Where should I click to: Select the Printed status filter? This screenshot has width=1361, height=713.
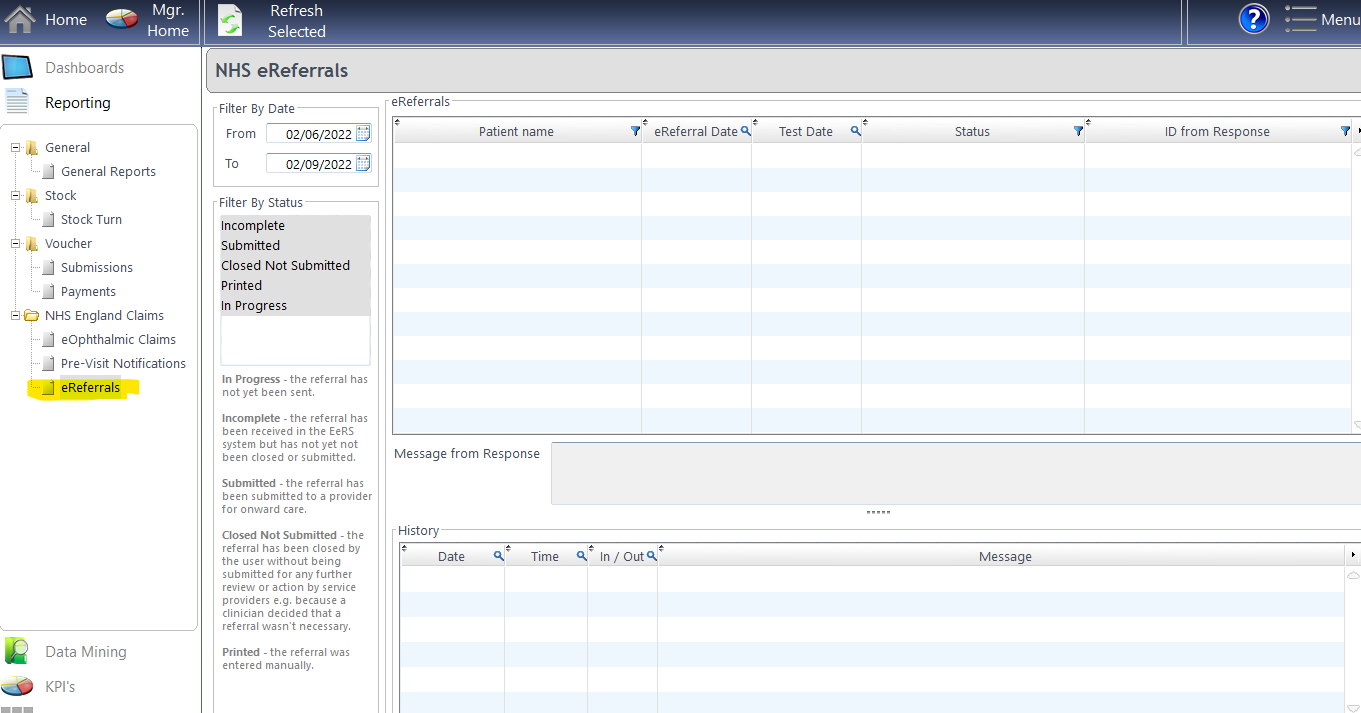[295, 286]
